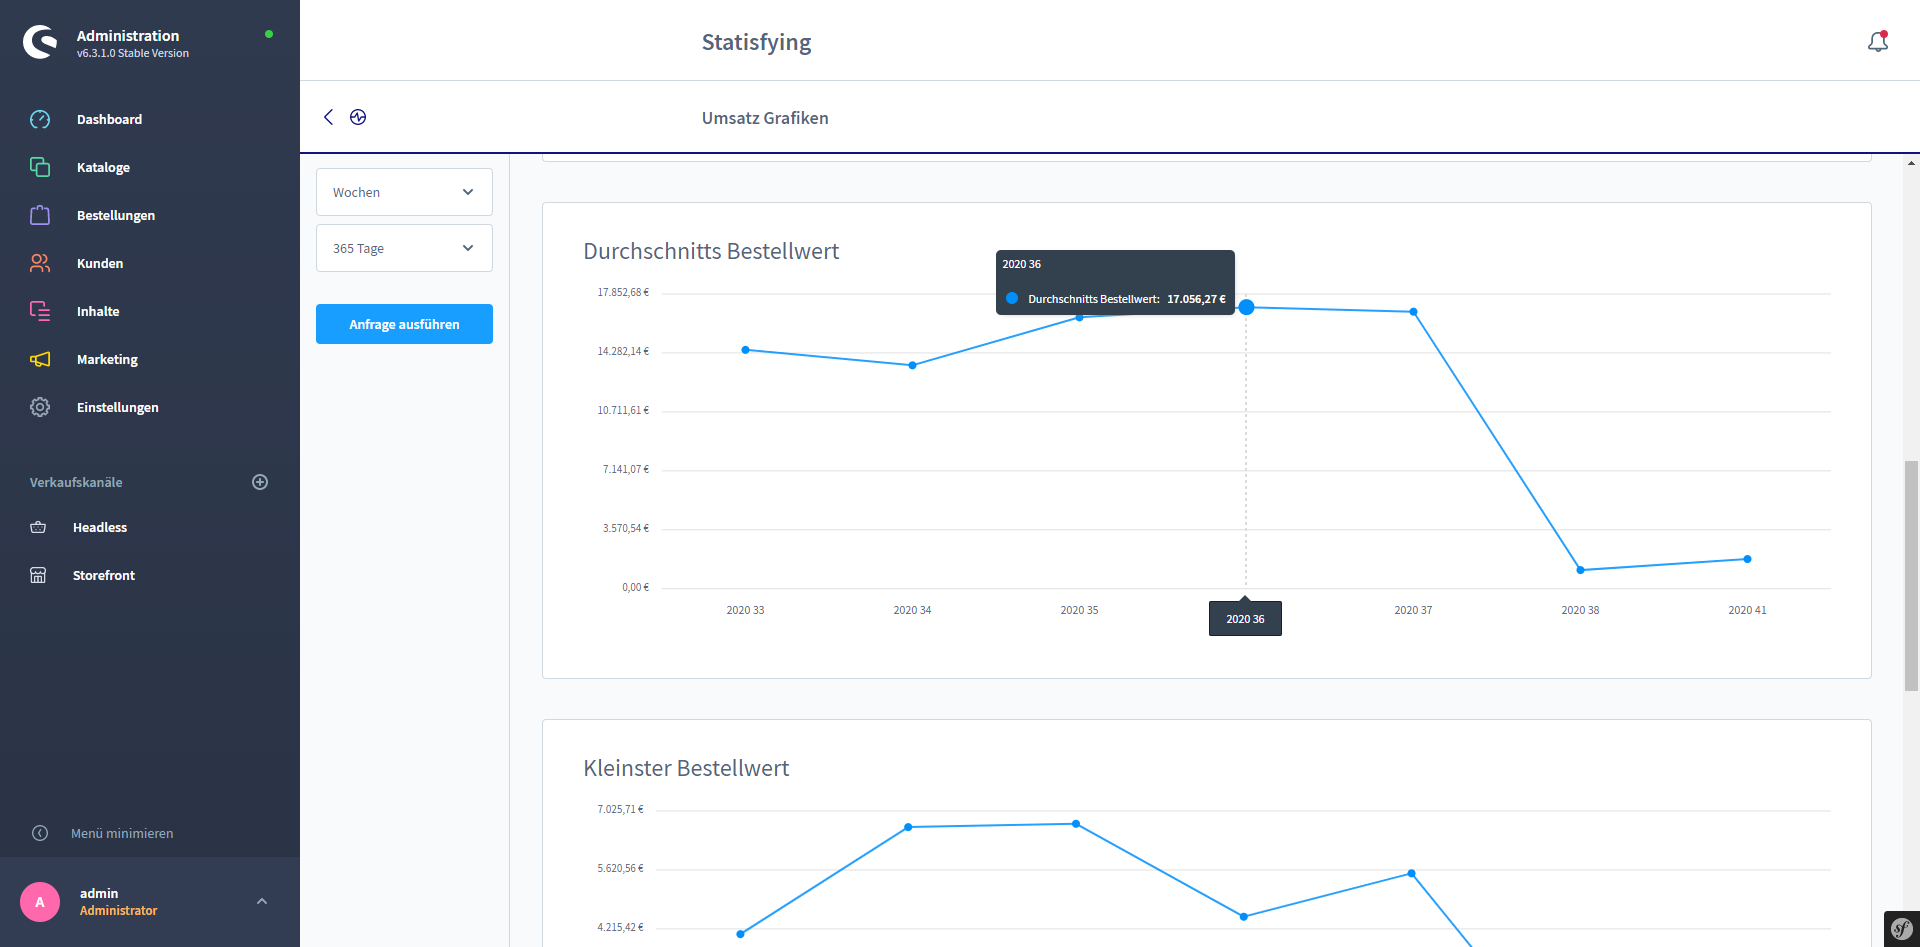Click the Shopware logo icon
This screenshot has height=947, width=1920.
[x=40, y=42]
